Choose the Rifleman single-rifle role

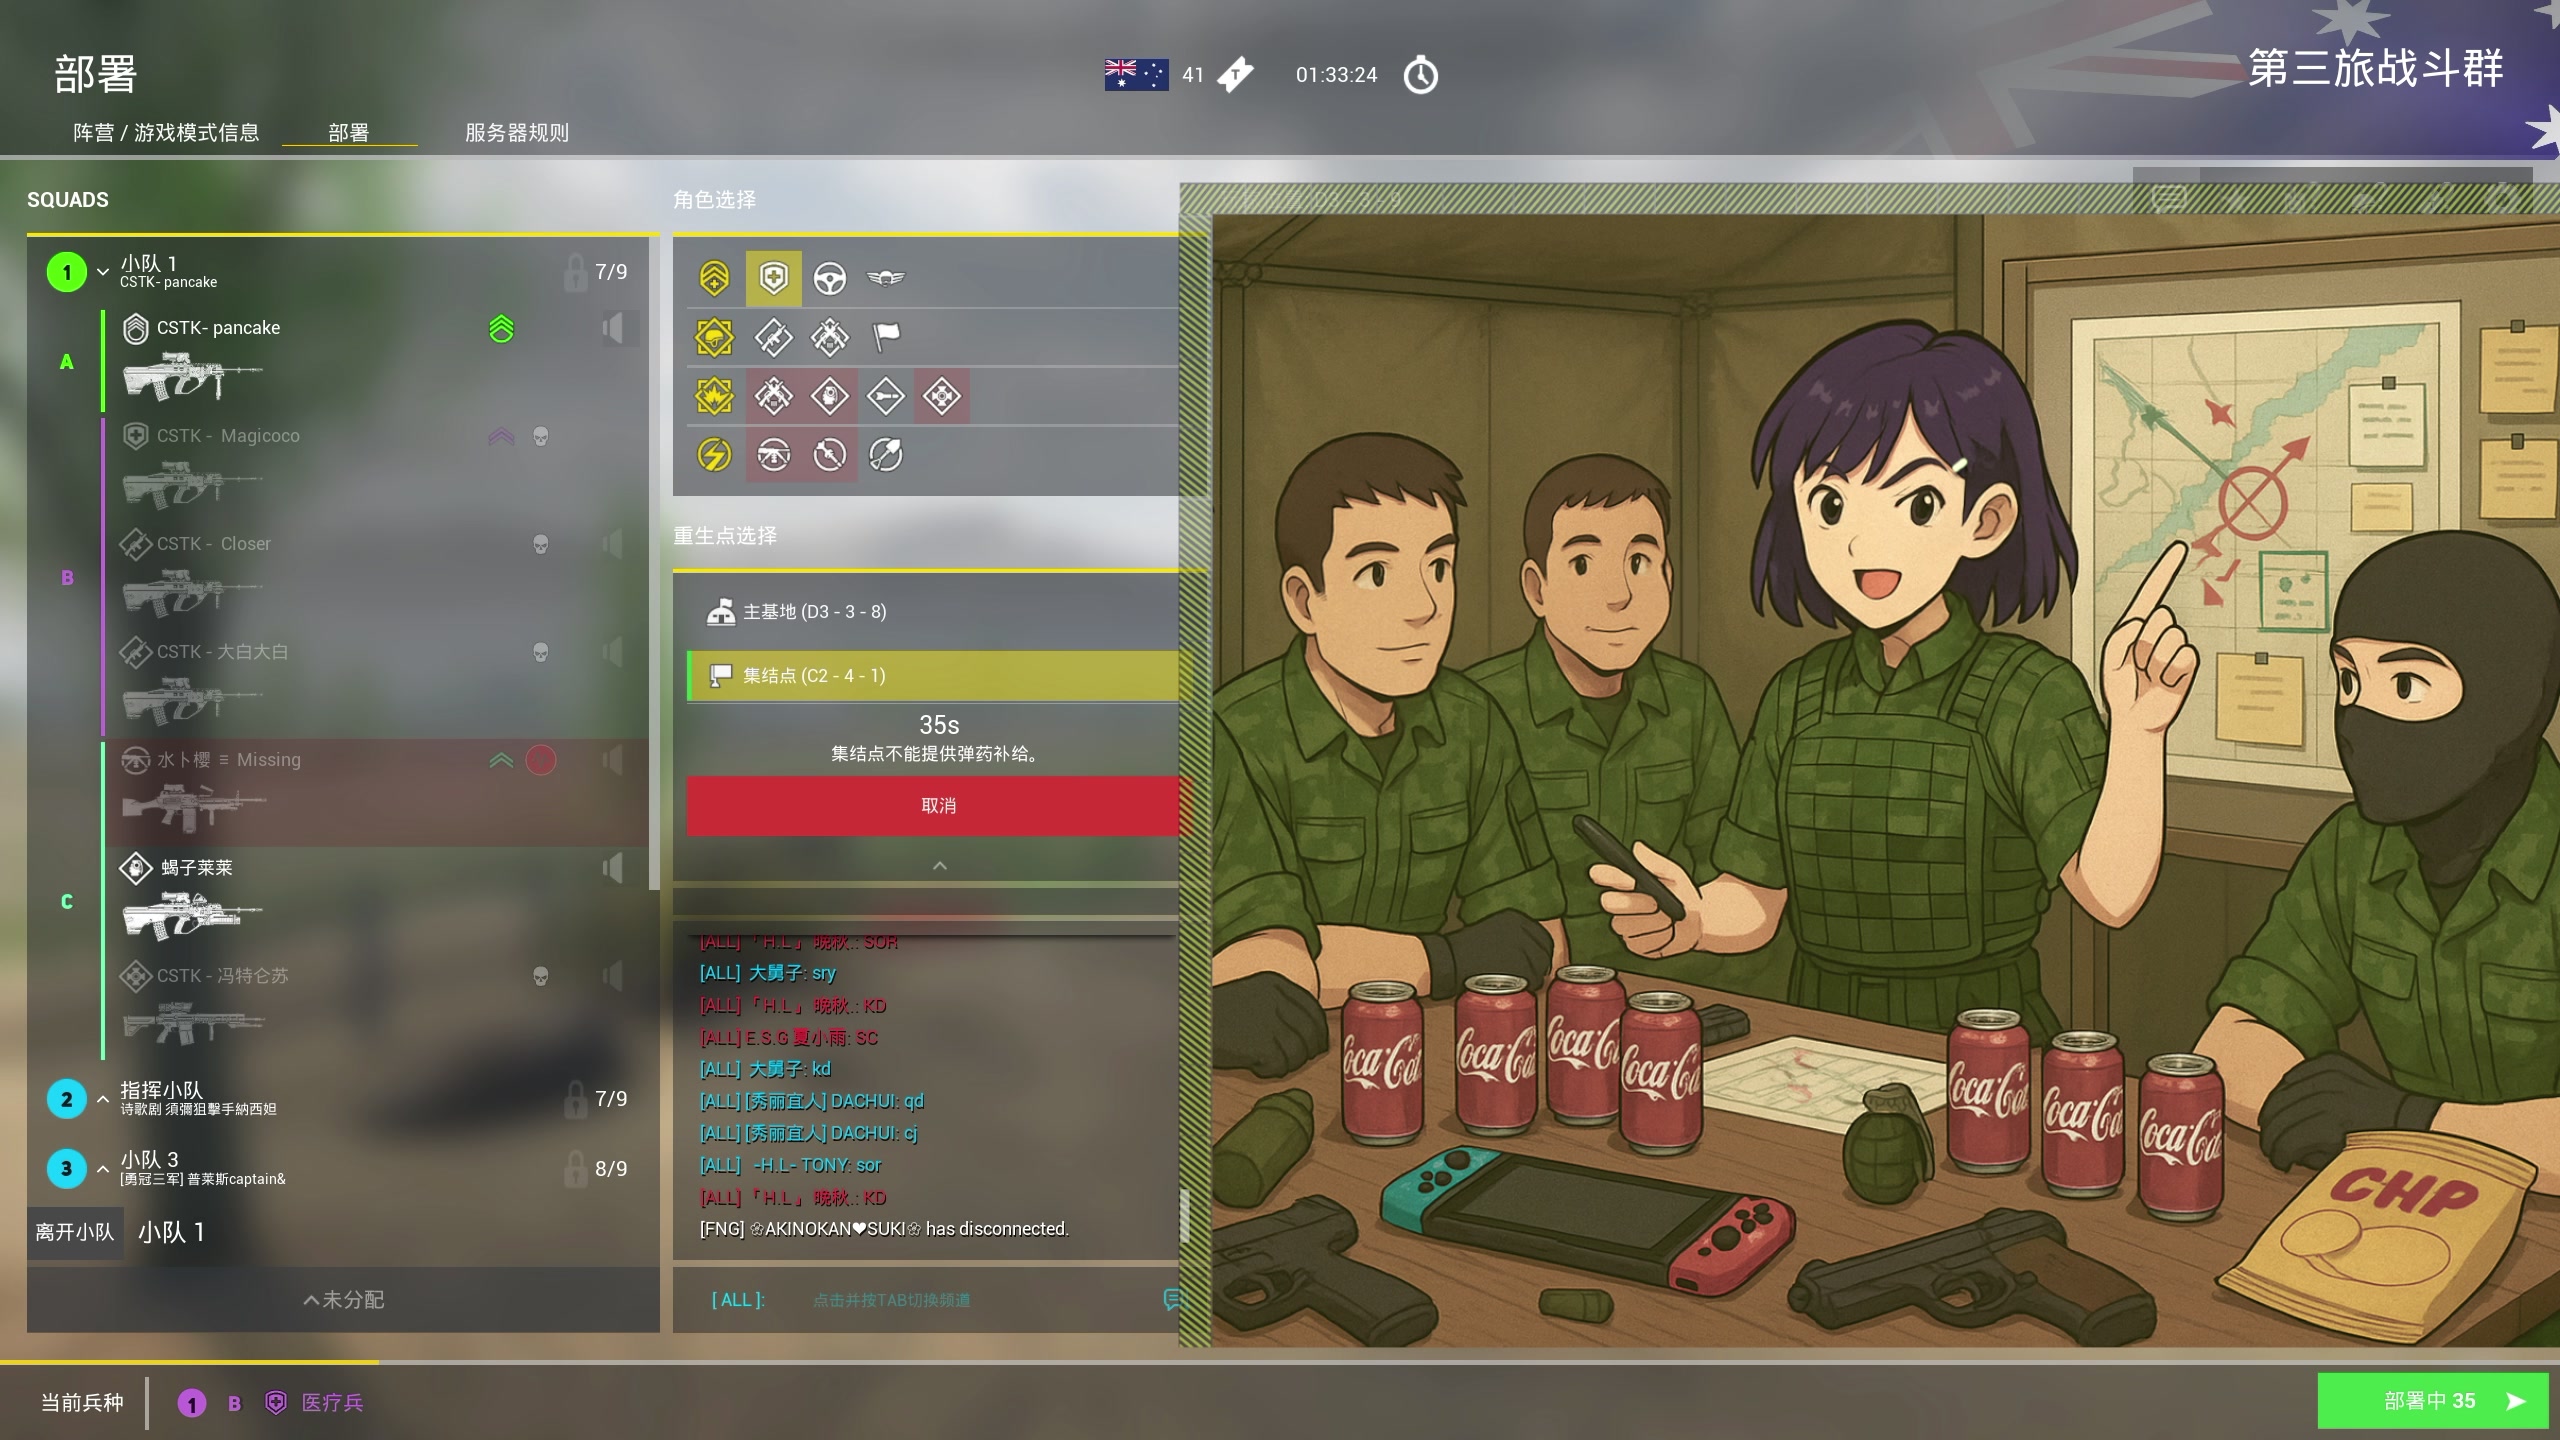tap(773, 338)
